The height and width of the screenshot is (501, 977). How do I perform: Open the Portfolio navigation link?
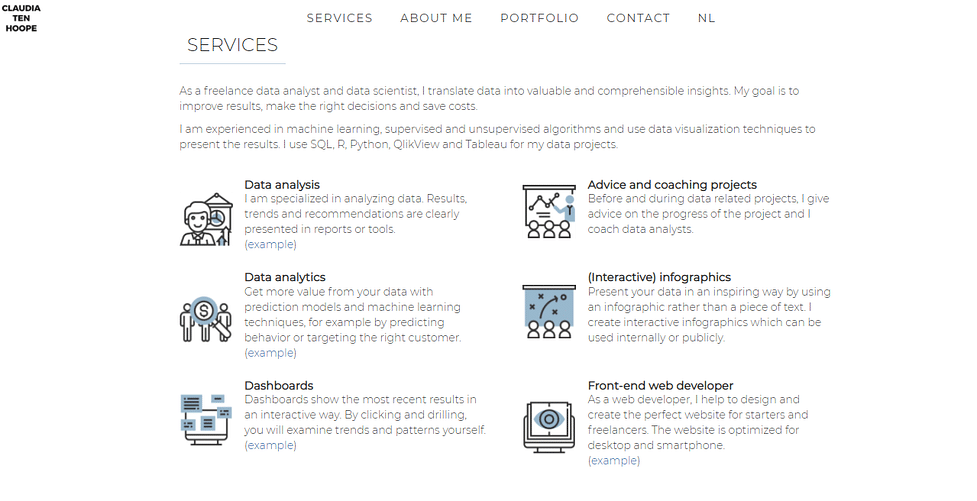point(540,18)
